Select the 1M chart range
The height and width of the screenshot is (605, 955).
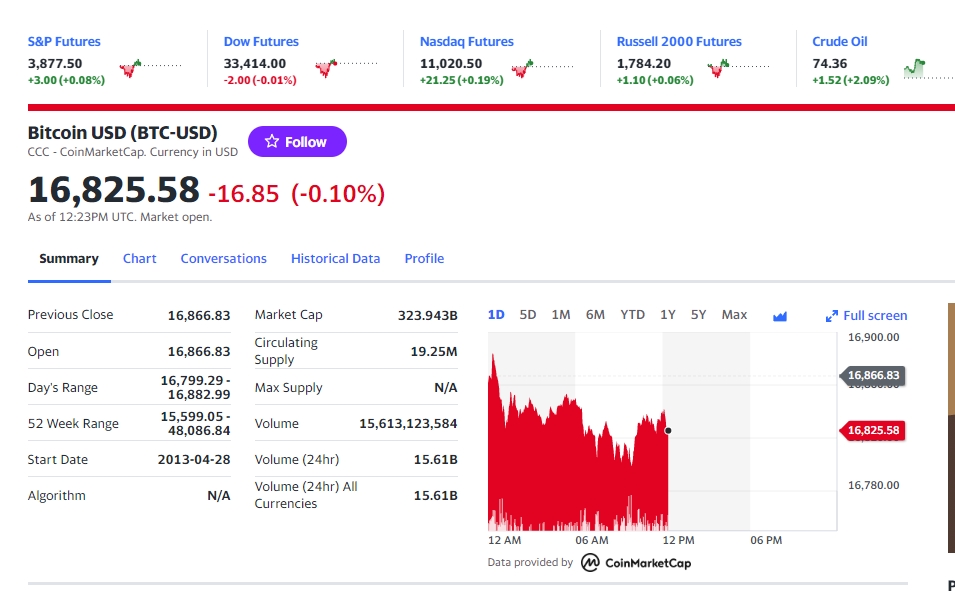pos(561,315)
